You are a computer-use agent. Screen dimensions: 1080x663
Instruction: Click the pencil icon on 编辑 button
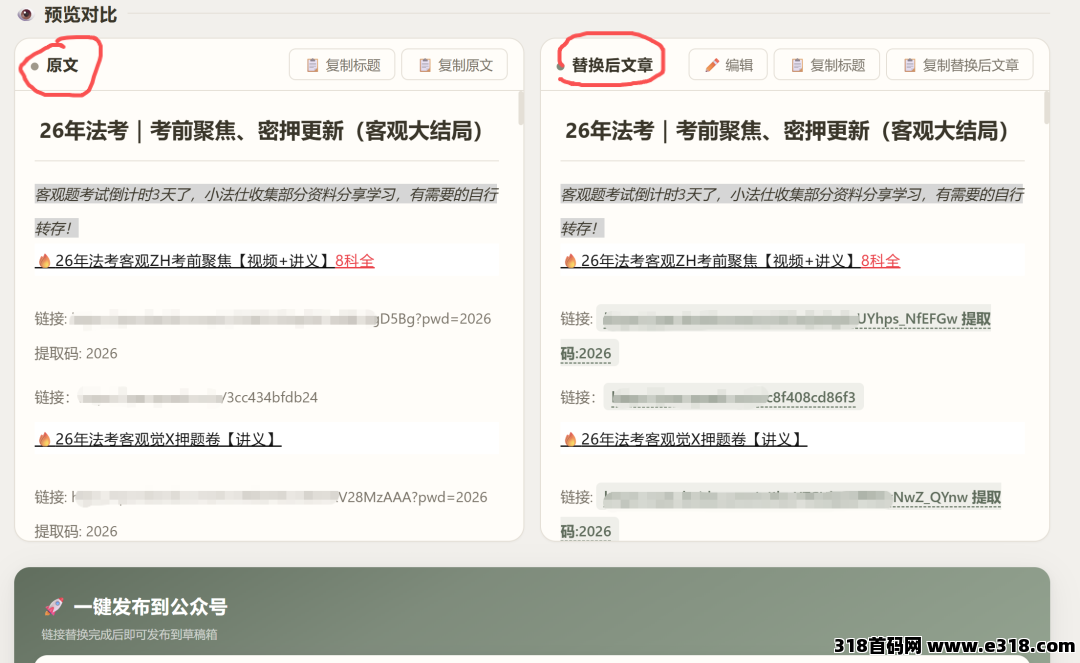(712, 65)
